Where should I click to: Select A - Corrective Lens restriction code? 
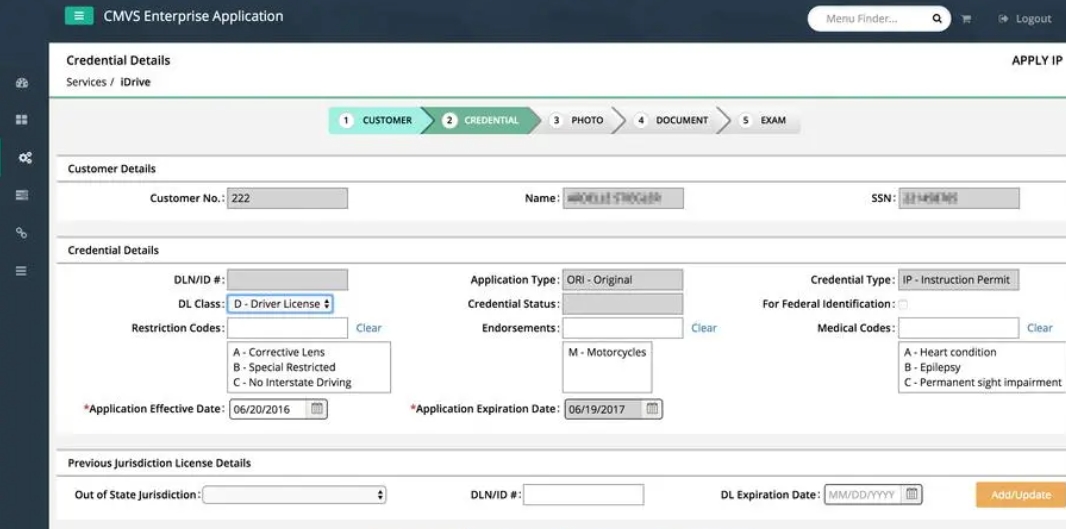tap(279, 352)
